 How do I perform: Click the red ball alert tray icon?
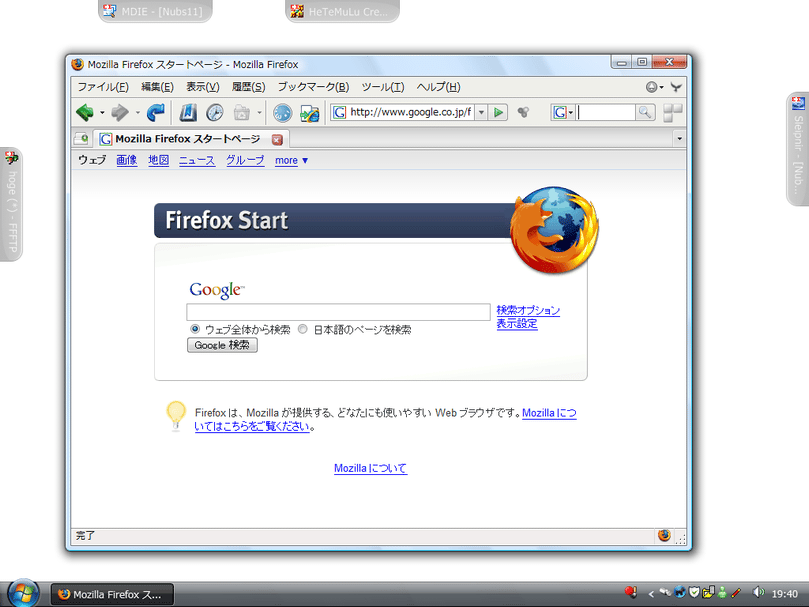coord(630,592)
